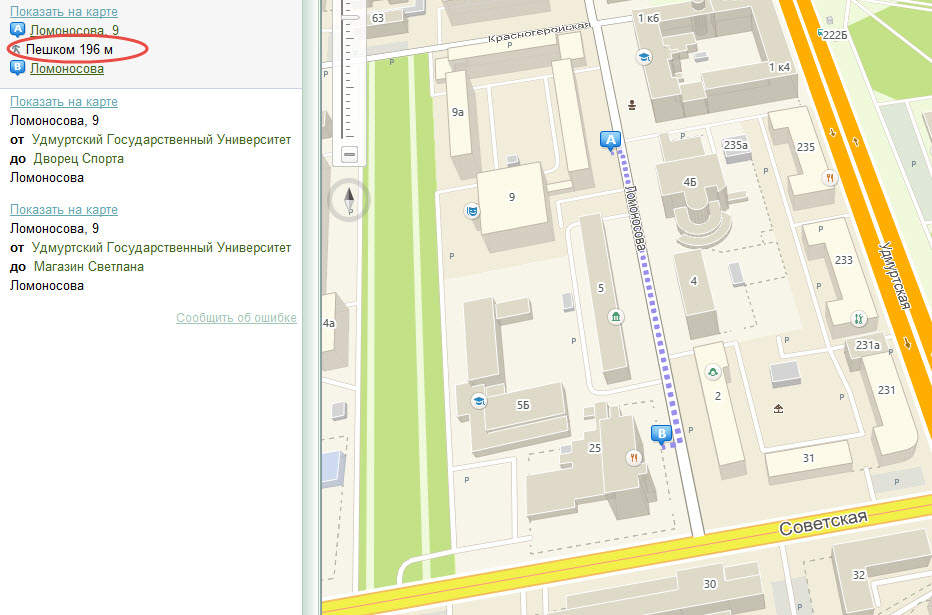
Task: Click the park icon above building 2
Action: tap(712, 372)
